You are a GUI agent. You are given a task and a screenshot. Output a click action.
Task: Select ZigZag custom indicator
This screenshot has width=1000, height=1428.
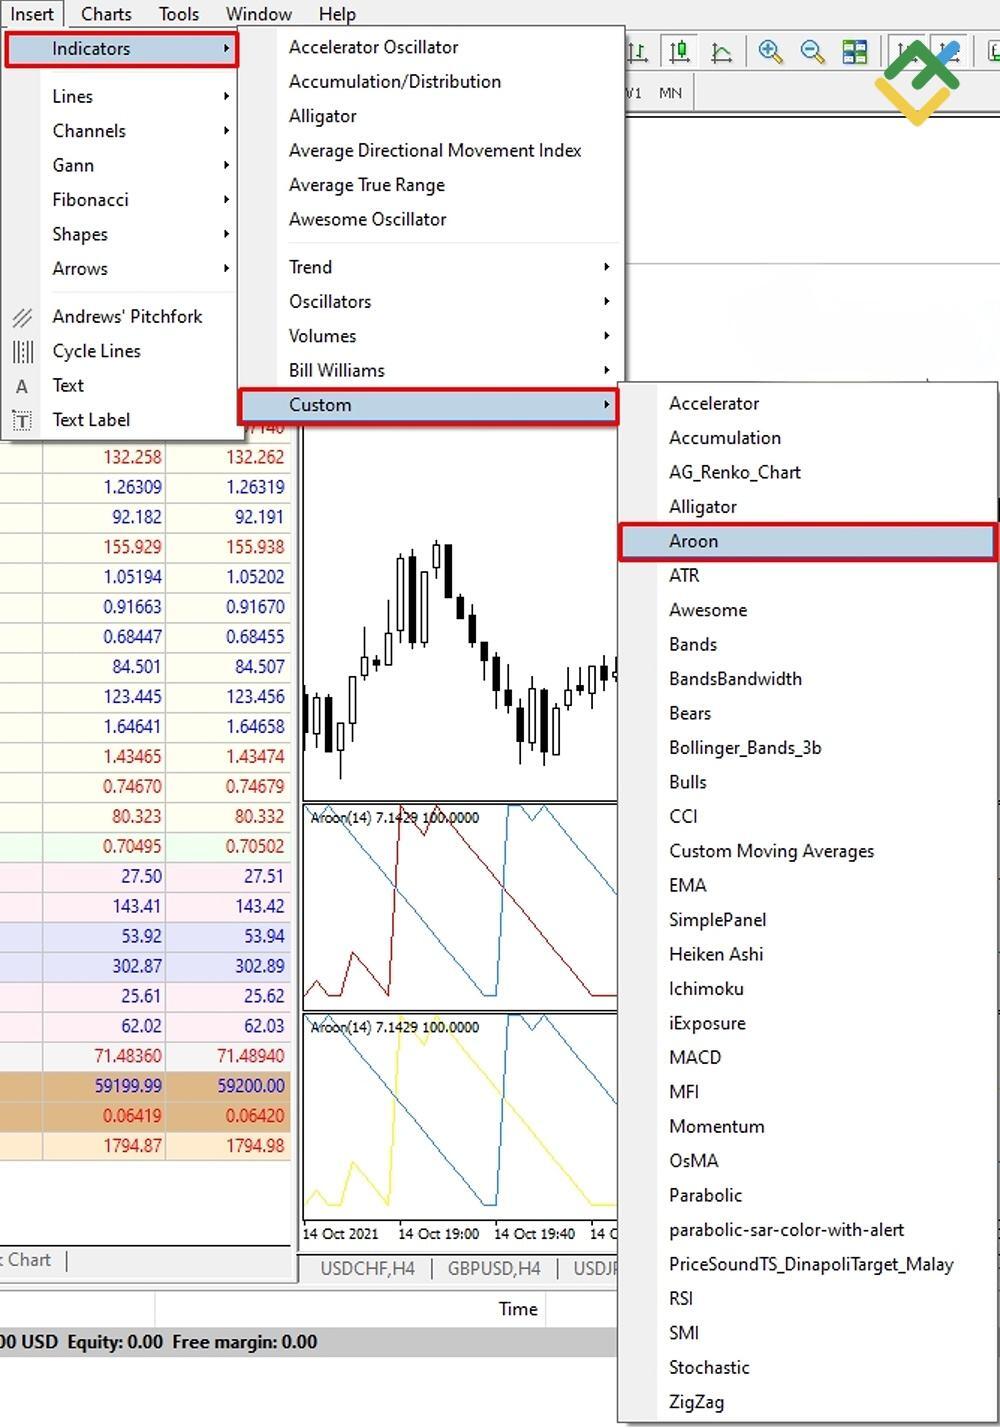click(x=808, y=1403)
